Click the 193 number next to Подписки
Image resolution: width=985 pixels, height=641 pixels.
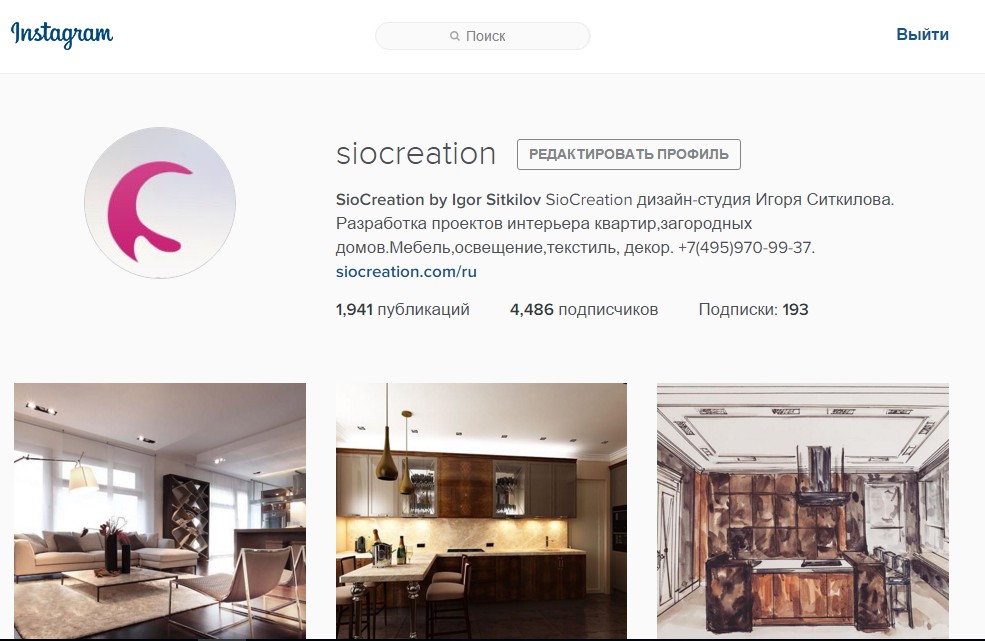coord(795,309)
